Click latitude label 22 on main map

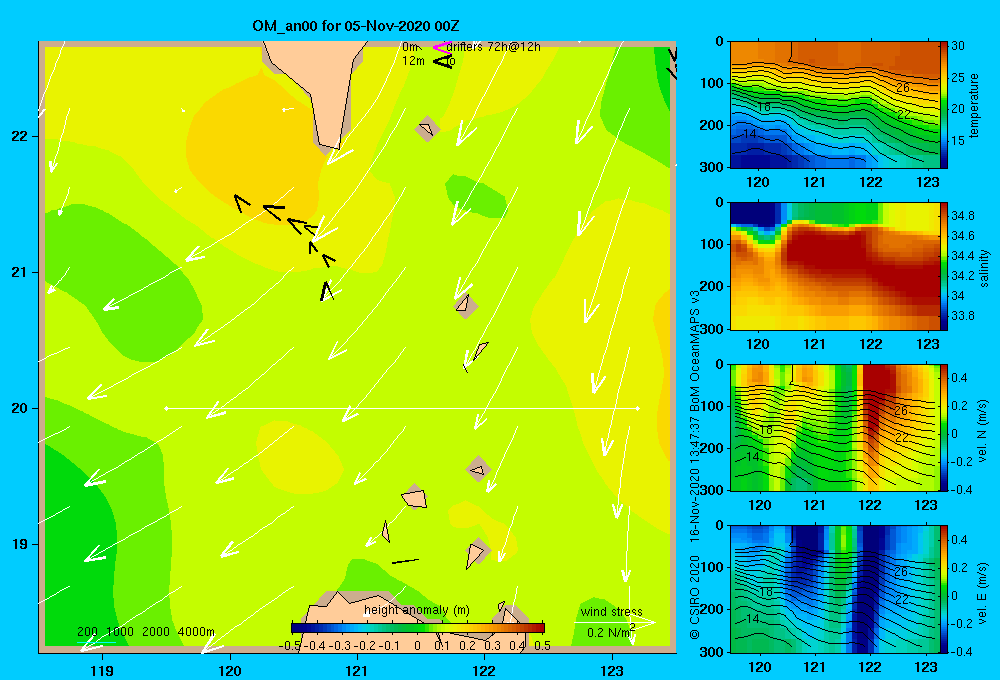19,137
